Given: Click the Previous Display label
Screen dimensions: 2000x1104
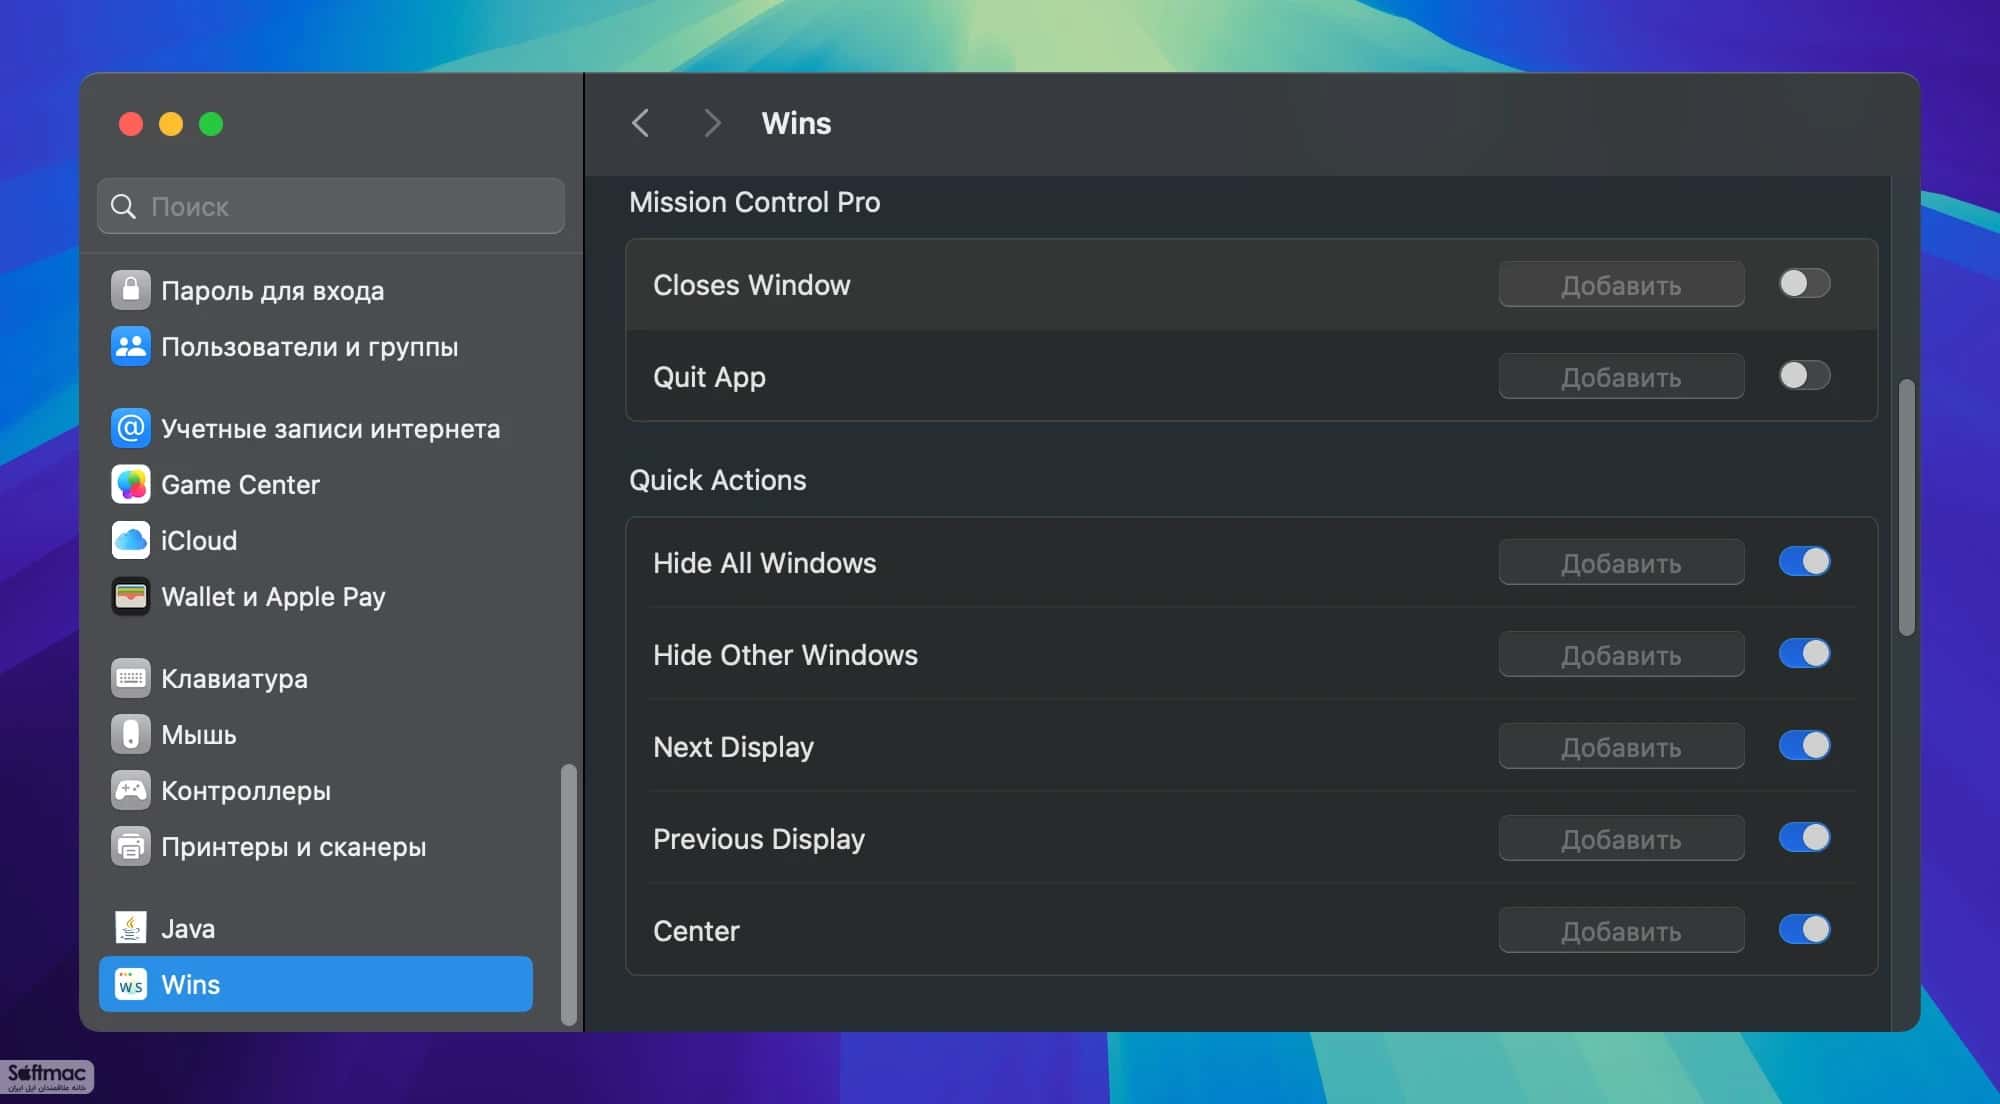Looking at the screenshot, I should (x=758, y=839).
